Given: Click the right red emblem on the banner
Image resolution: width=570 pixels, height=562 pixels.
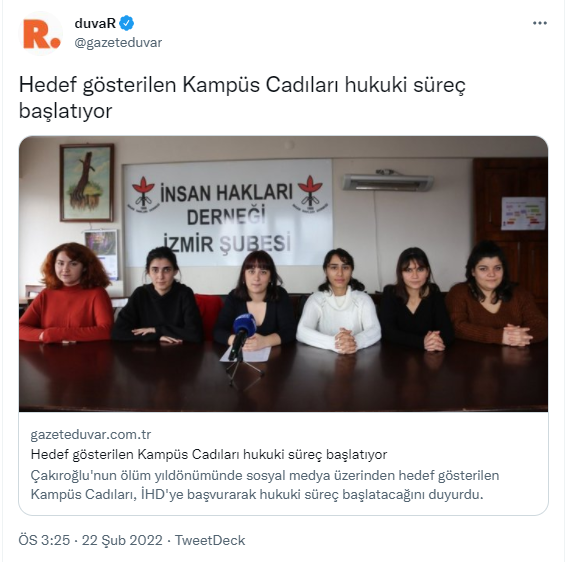Looking at the screenshot, I should point(310,191).
